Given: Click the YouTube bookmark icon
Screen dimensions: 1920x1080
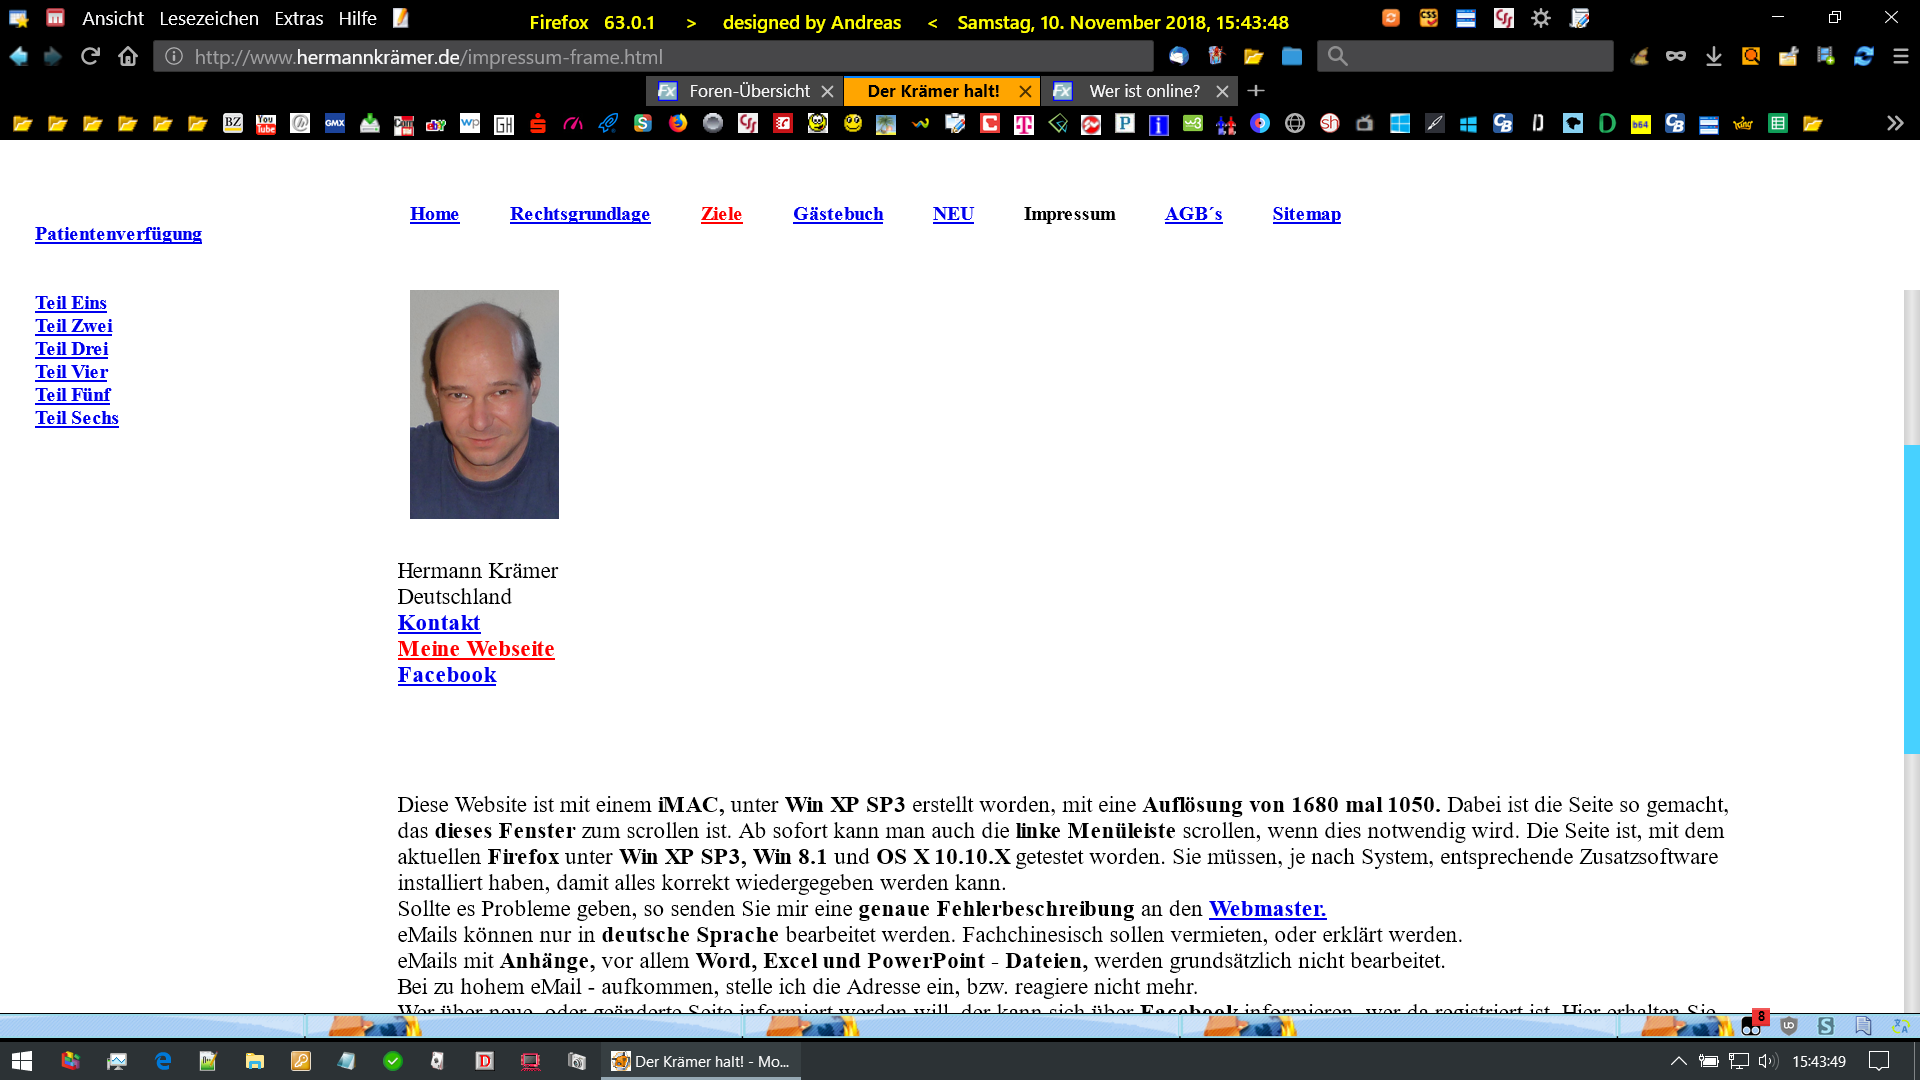Looking at the screenshot, I should [x=266, y=124].
